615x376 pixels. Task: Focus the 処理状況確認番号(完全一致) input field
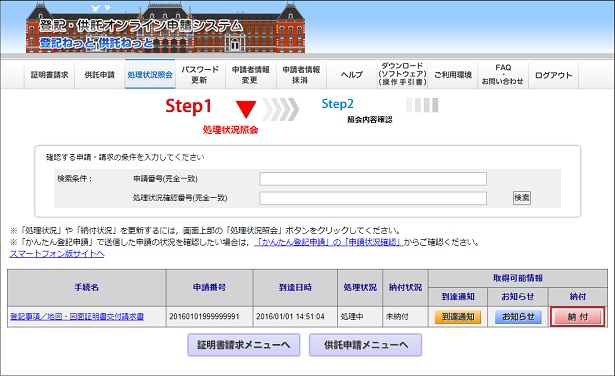[373, 198]
